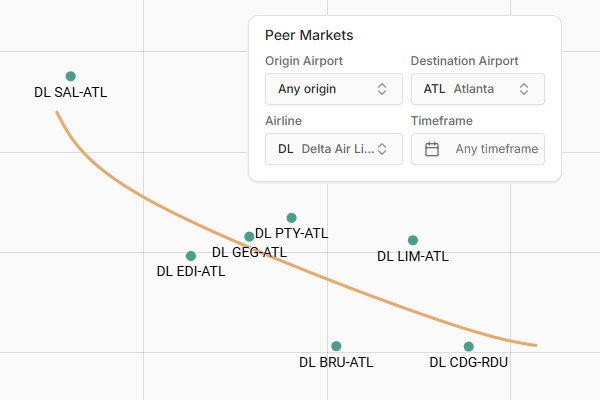Click the calendar icon in Timeframe field

[x=432, y=149]
